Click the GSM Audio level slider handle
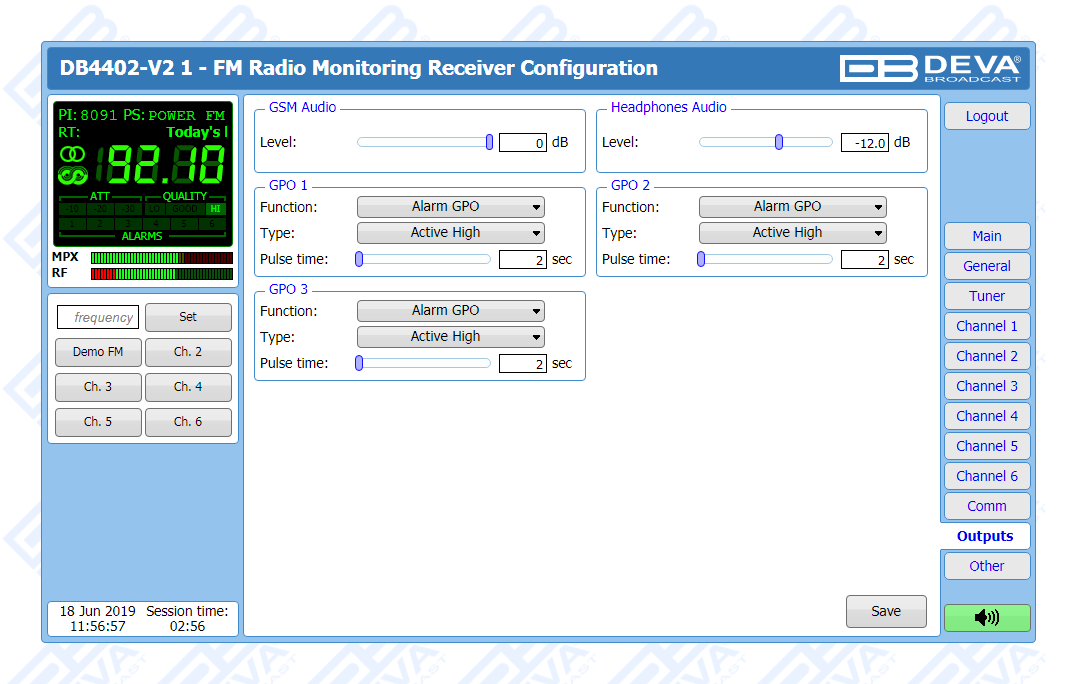The height and width of the screenshot is (684, 1077). pos(489,142)
